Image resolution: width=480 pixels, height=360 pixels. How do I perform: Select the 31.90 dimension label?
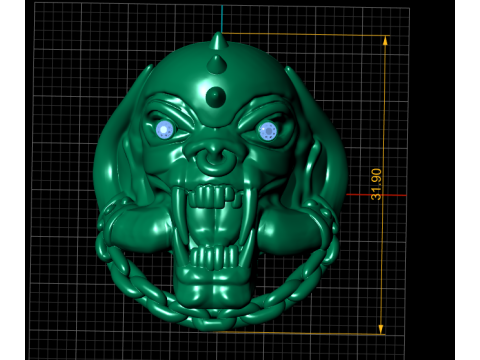pos(376,184)
